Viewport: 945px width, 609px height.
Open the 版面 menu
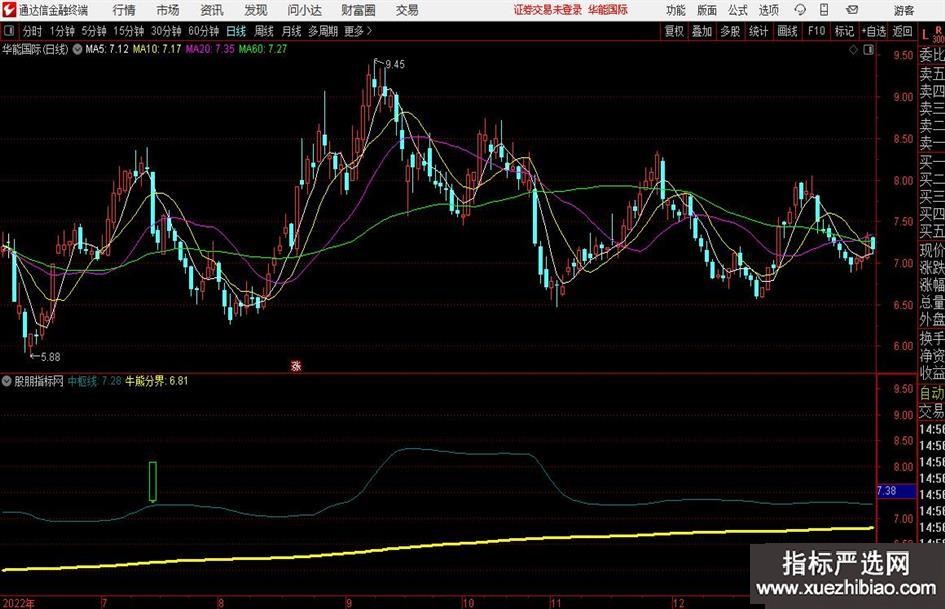[x=706, y=10]
